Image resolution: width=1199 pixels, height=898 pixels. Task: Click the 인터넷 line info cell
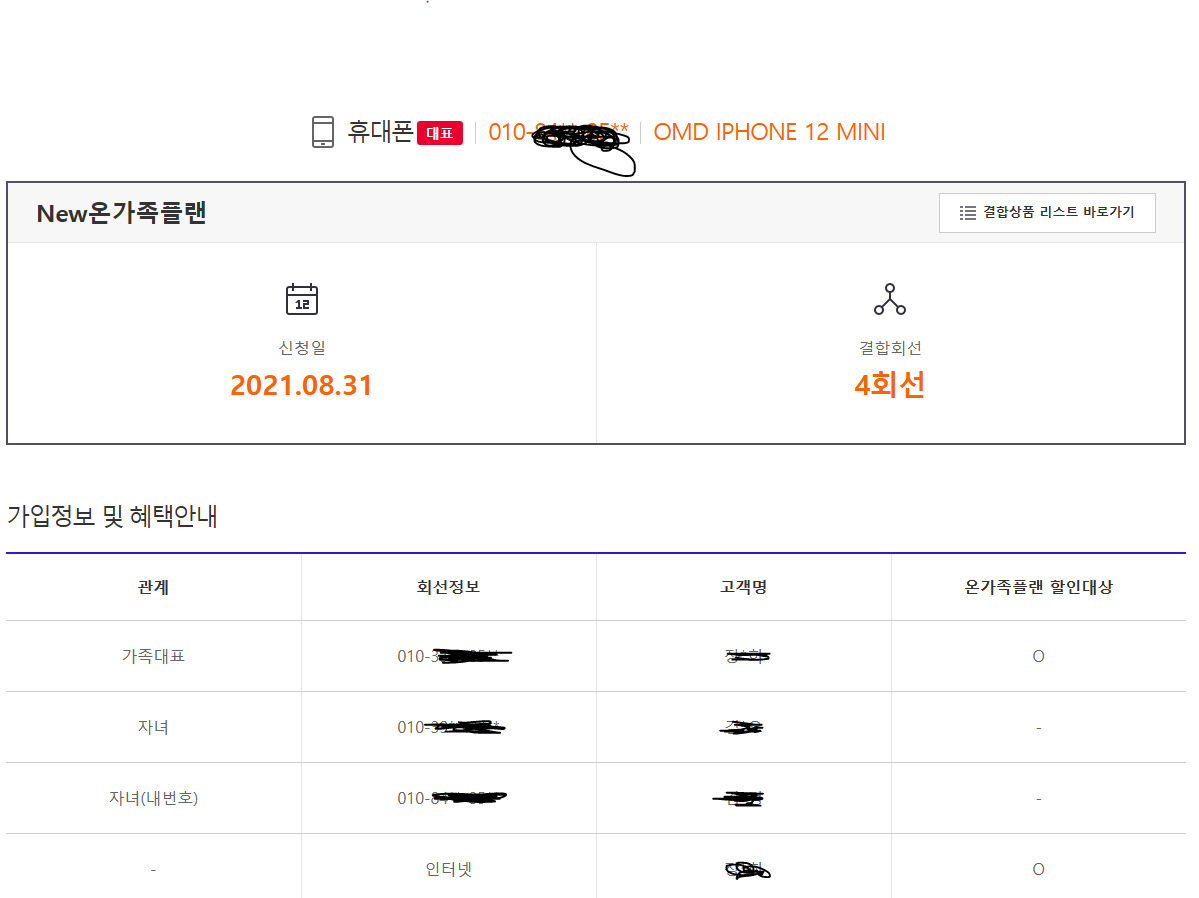[x=448, y=869]
